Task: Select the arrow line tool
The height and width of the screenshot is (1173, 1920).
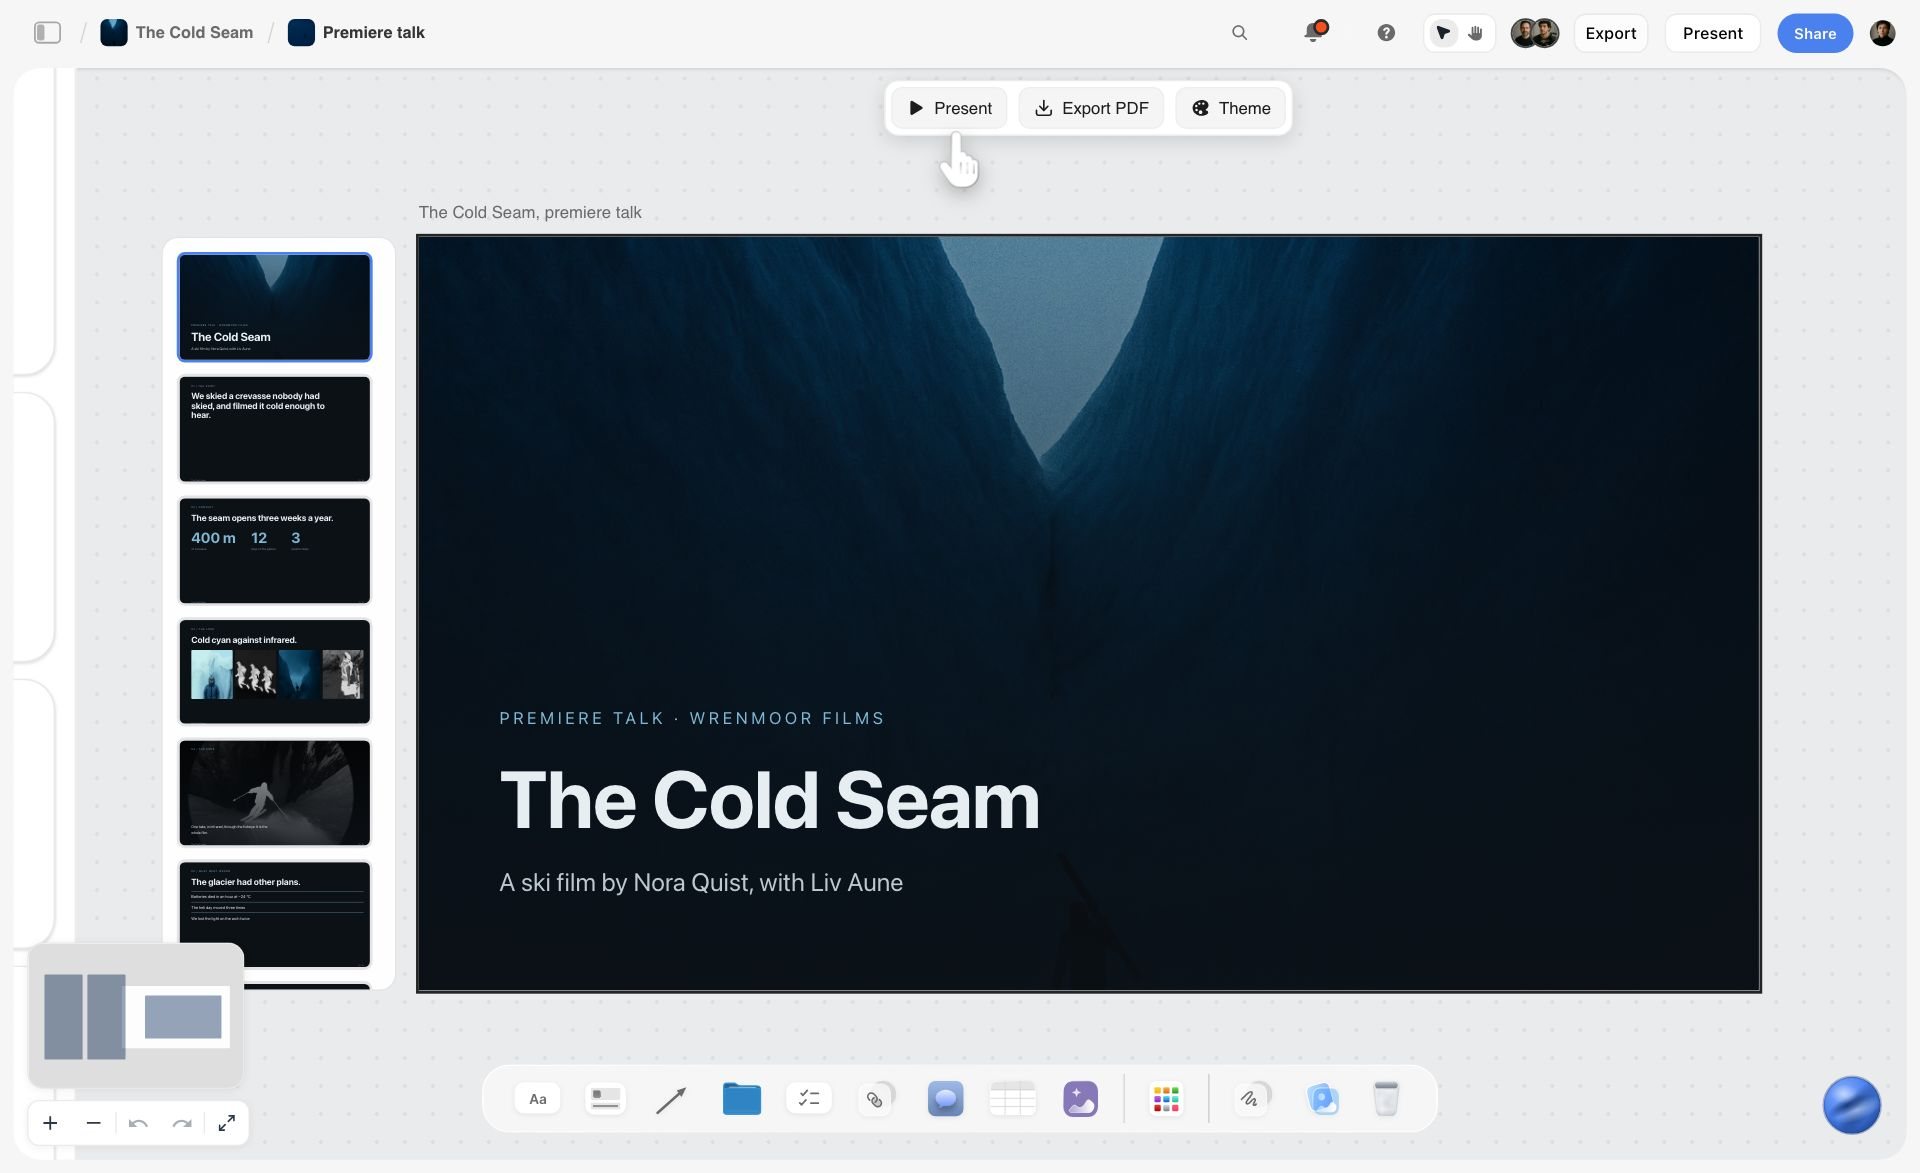Action: click(671, 1100)
